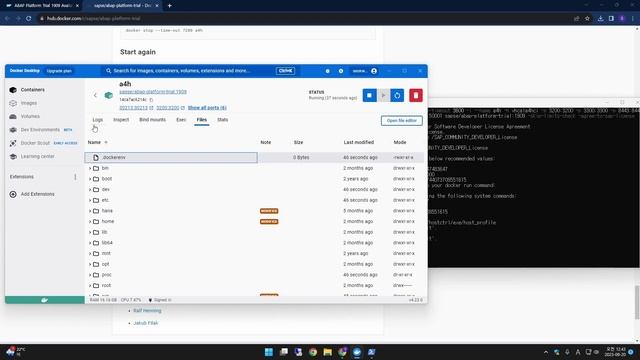Open Chrome downloads icon

(600, 18)
